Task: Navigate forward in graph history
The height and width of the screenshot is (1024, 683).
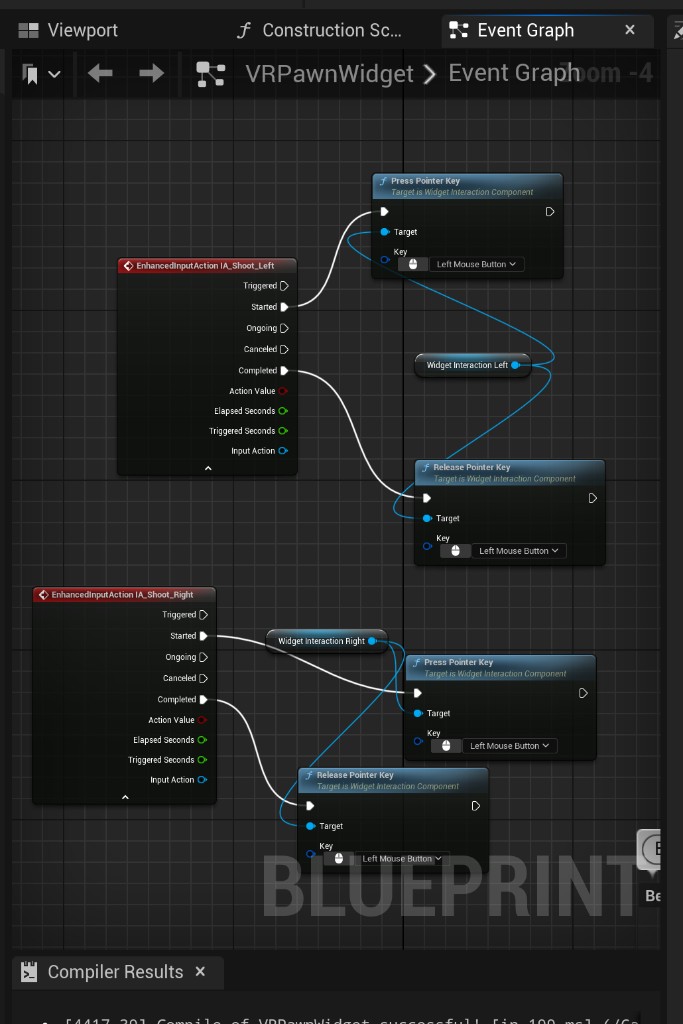Action: coord(151,73)
